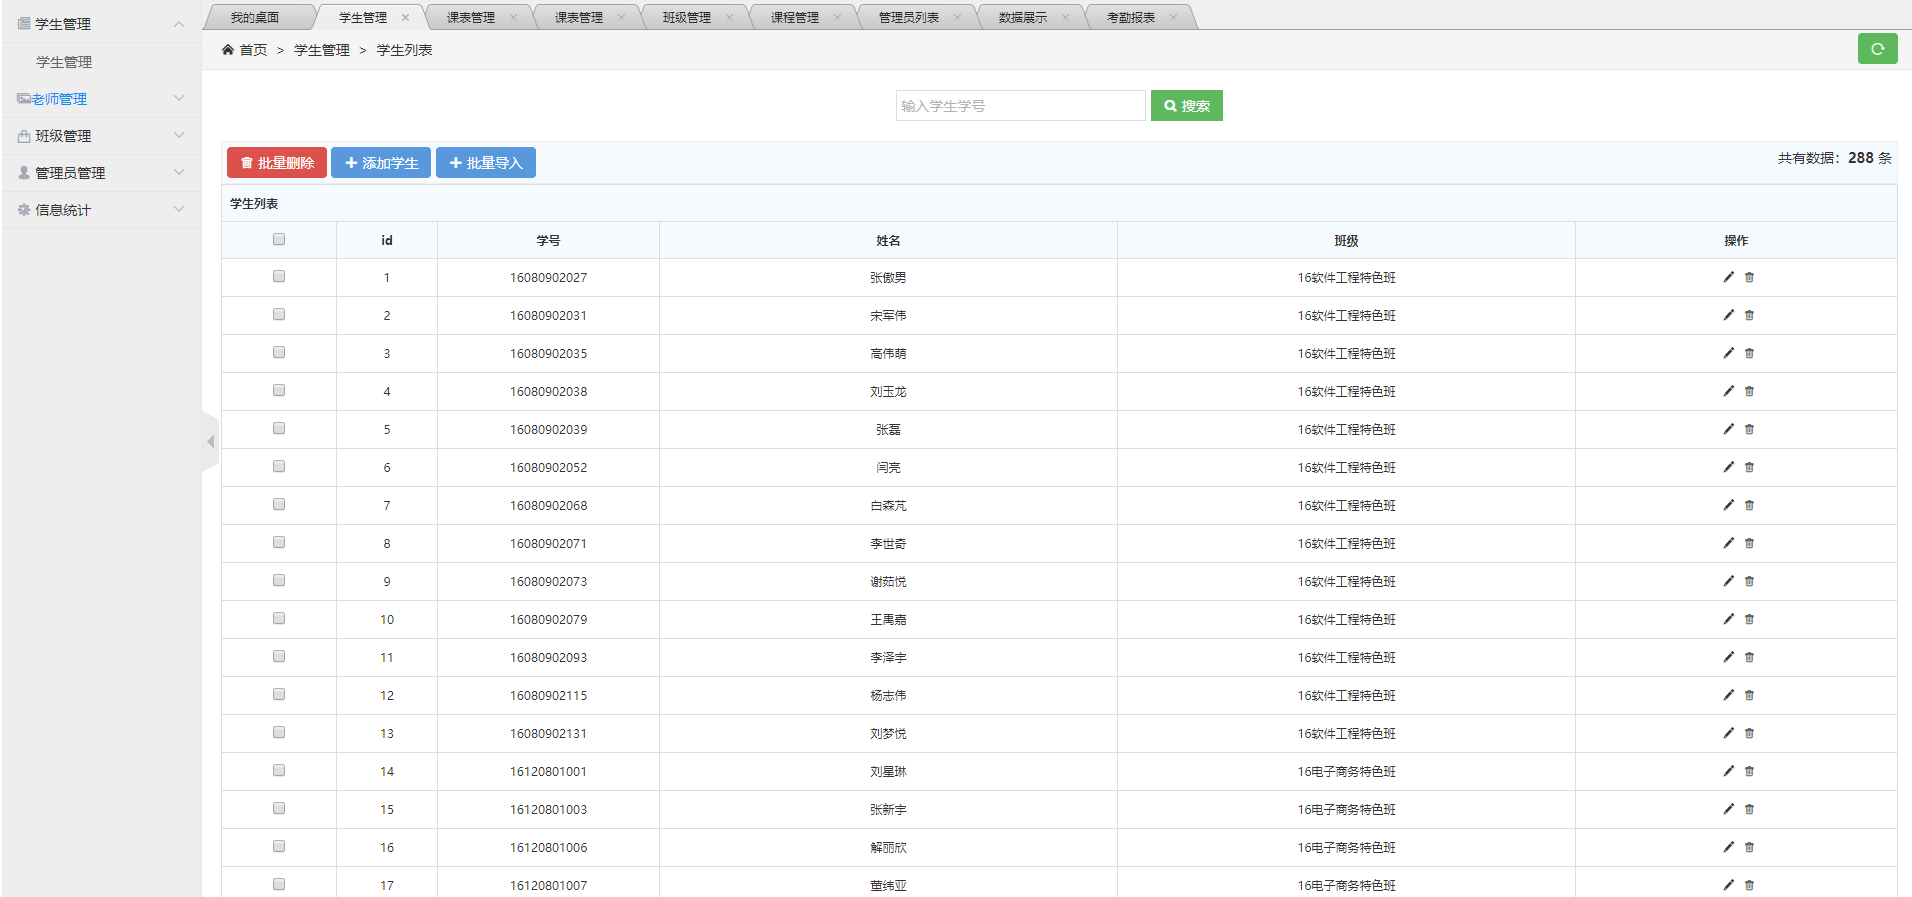Expand the 老师管理 sidebar menu
The height and width of the screenshot is (897, 1912).
pyautogui.click(x=100, y=99)
